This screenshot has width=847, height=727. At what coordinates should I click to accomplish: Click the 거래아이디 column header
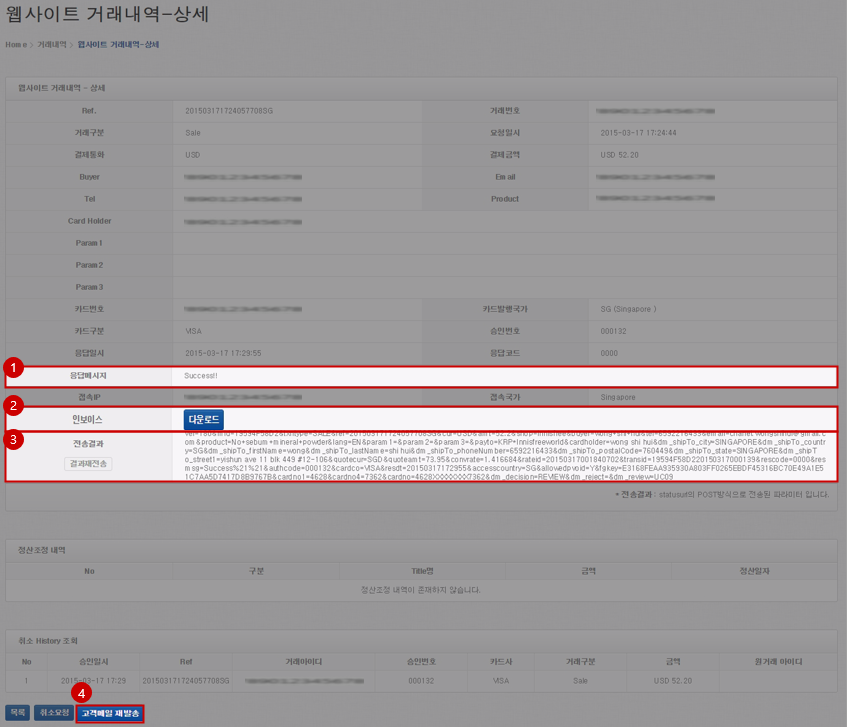coord(304,662)
